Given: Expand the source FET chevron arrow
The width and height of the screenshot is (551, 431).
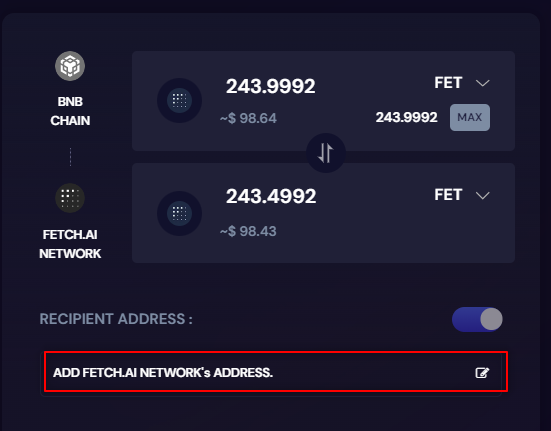Looking at the screenshot, I should [482, 83].
